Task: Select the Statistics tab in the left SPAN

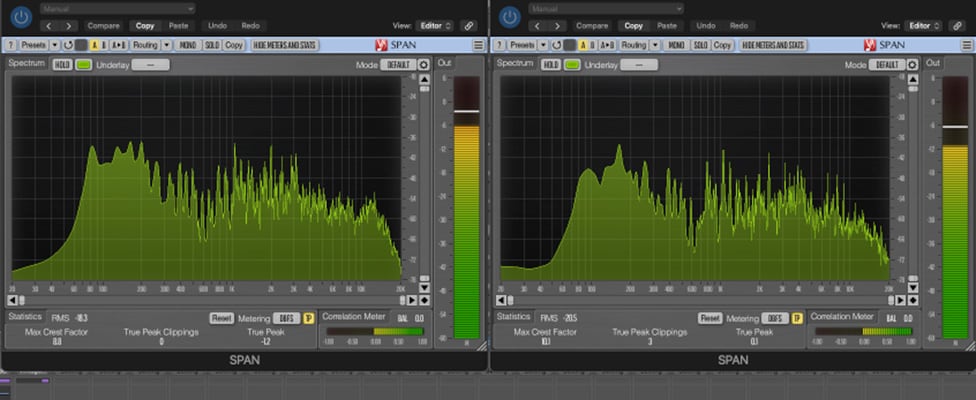Action: click(x=26, y=317)
